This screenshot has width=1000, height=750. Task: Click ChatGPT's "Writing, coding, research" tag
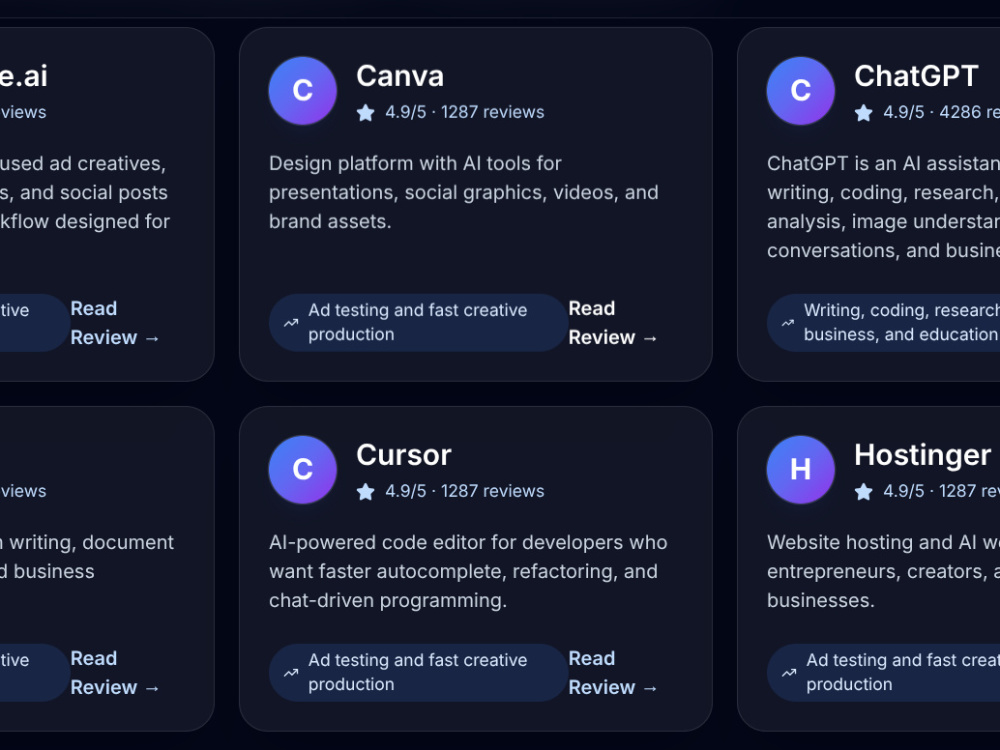pos(883,323)
